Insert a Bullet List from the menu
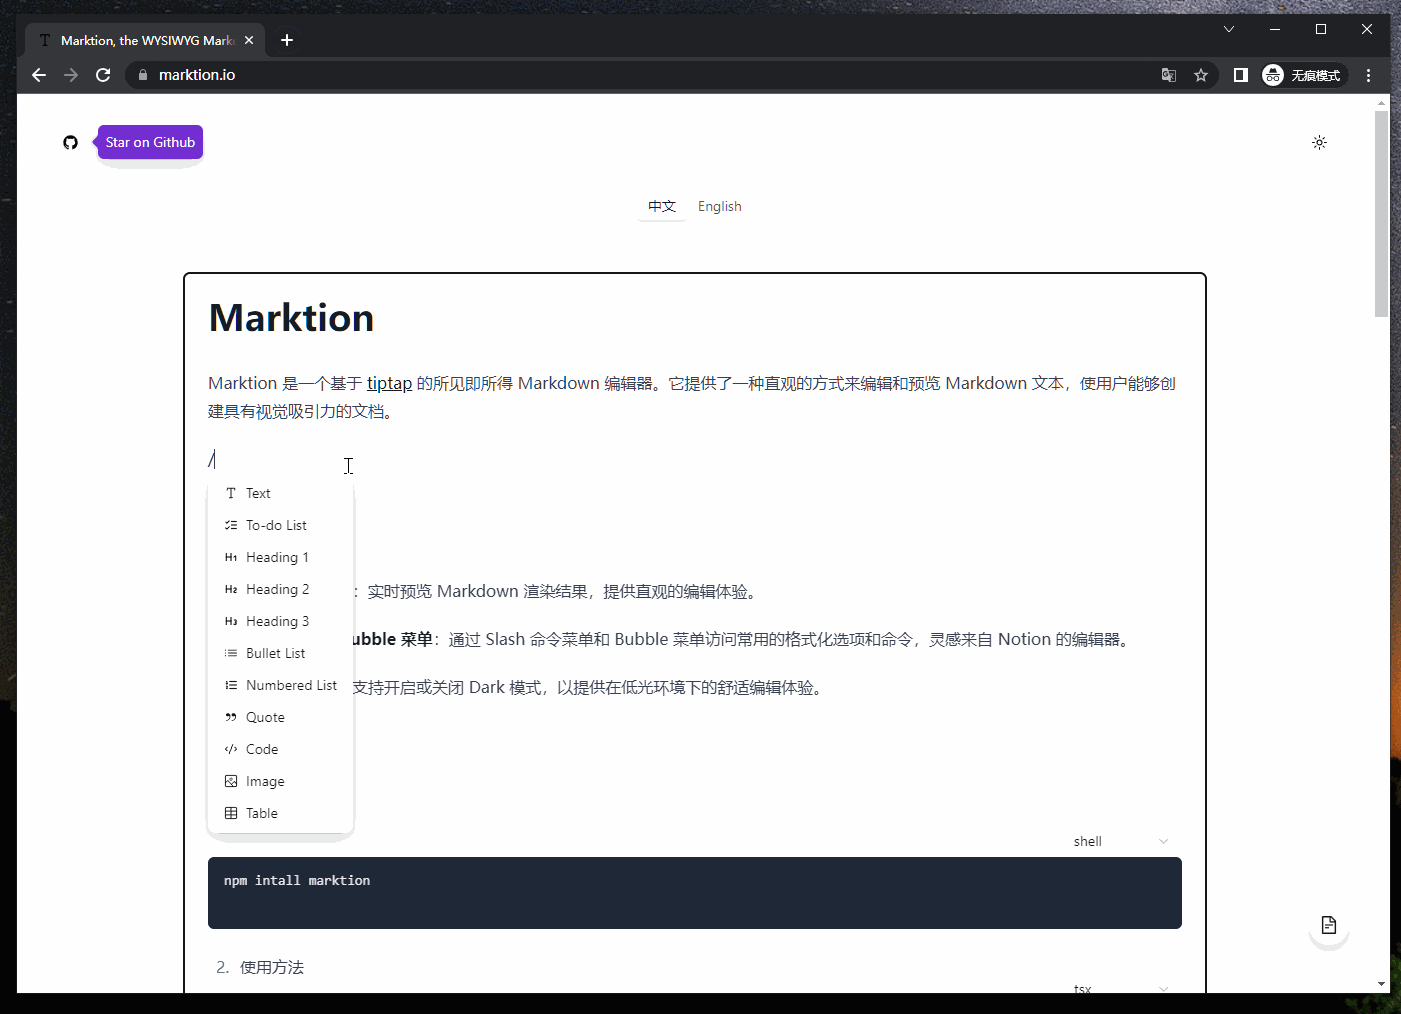 pos(280,653)
